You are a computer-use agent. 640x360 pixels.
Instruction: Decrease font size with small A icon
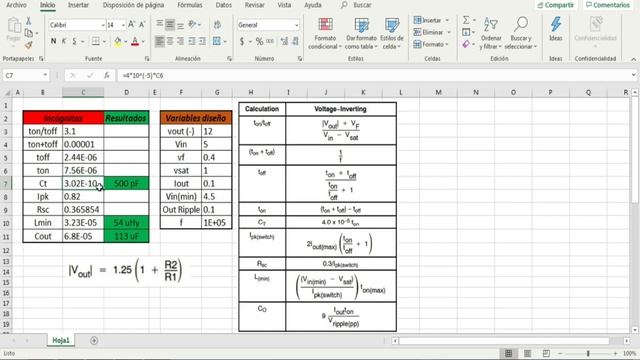point(142,25)
